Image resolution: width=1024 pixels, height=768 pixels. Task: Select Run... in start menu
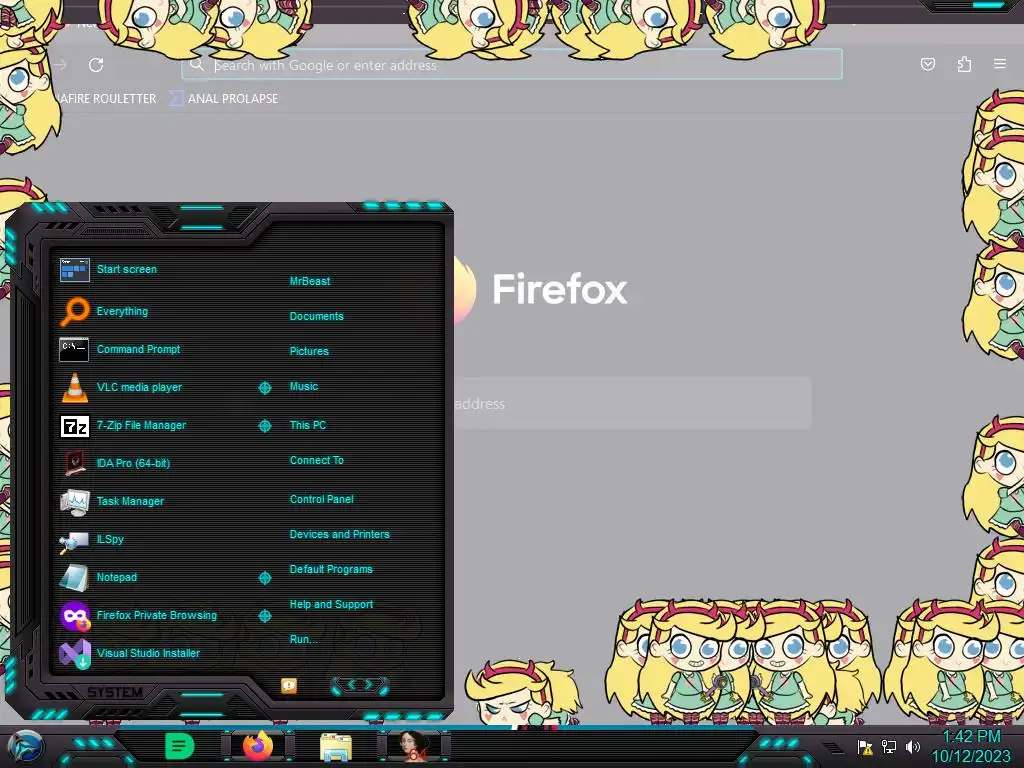tap(303, 639)
